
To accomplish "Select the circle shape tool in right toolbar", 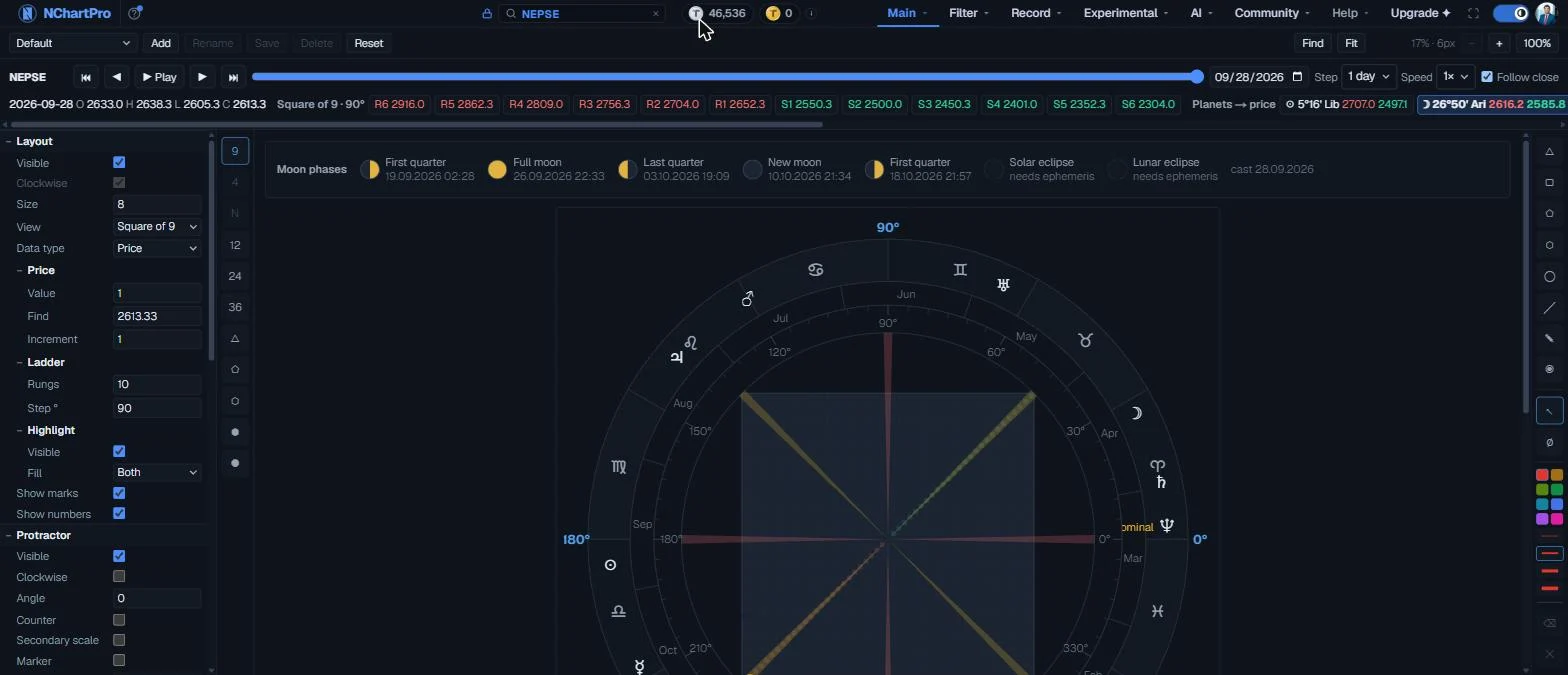I will (1549, 276).
